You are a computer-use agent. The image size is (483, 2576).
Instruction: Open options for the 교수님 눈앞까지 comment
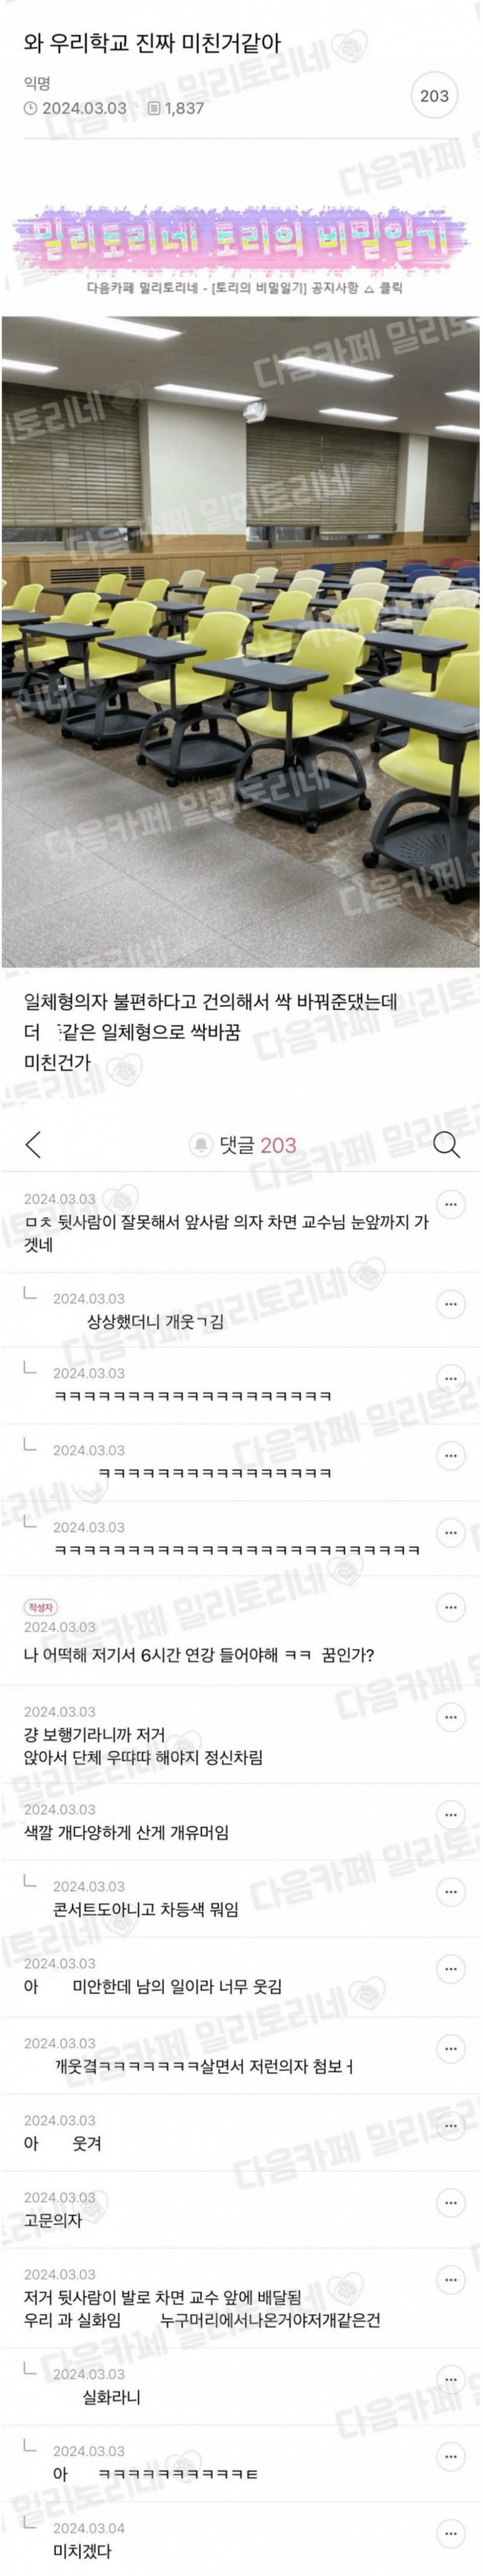coord(451,1204)
